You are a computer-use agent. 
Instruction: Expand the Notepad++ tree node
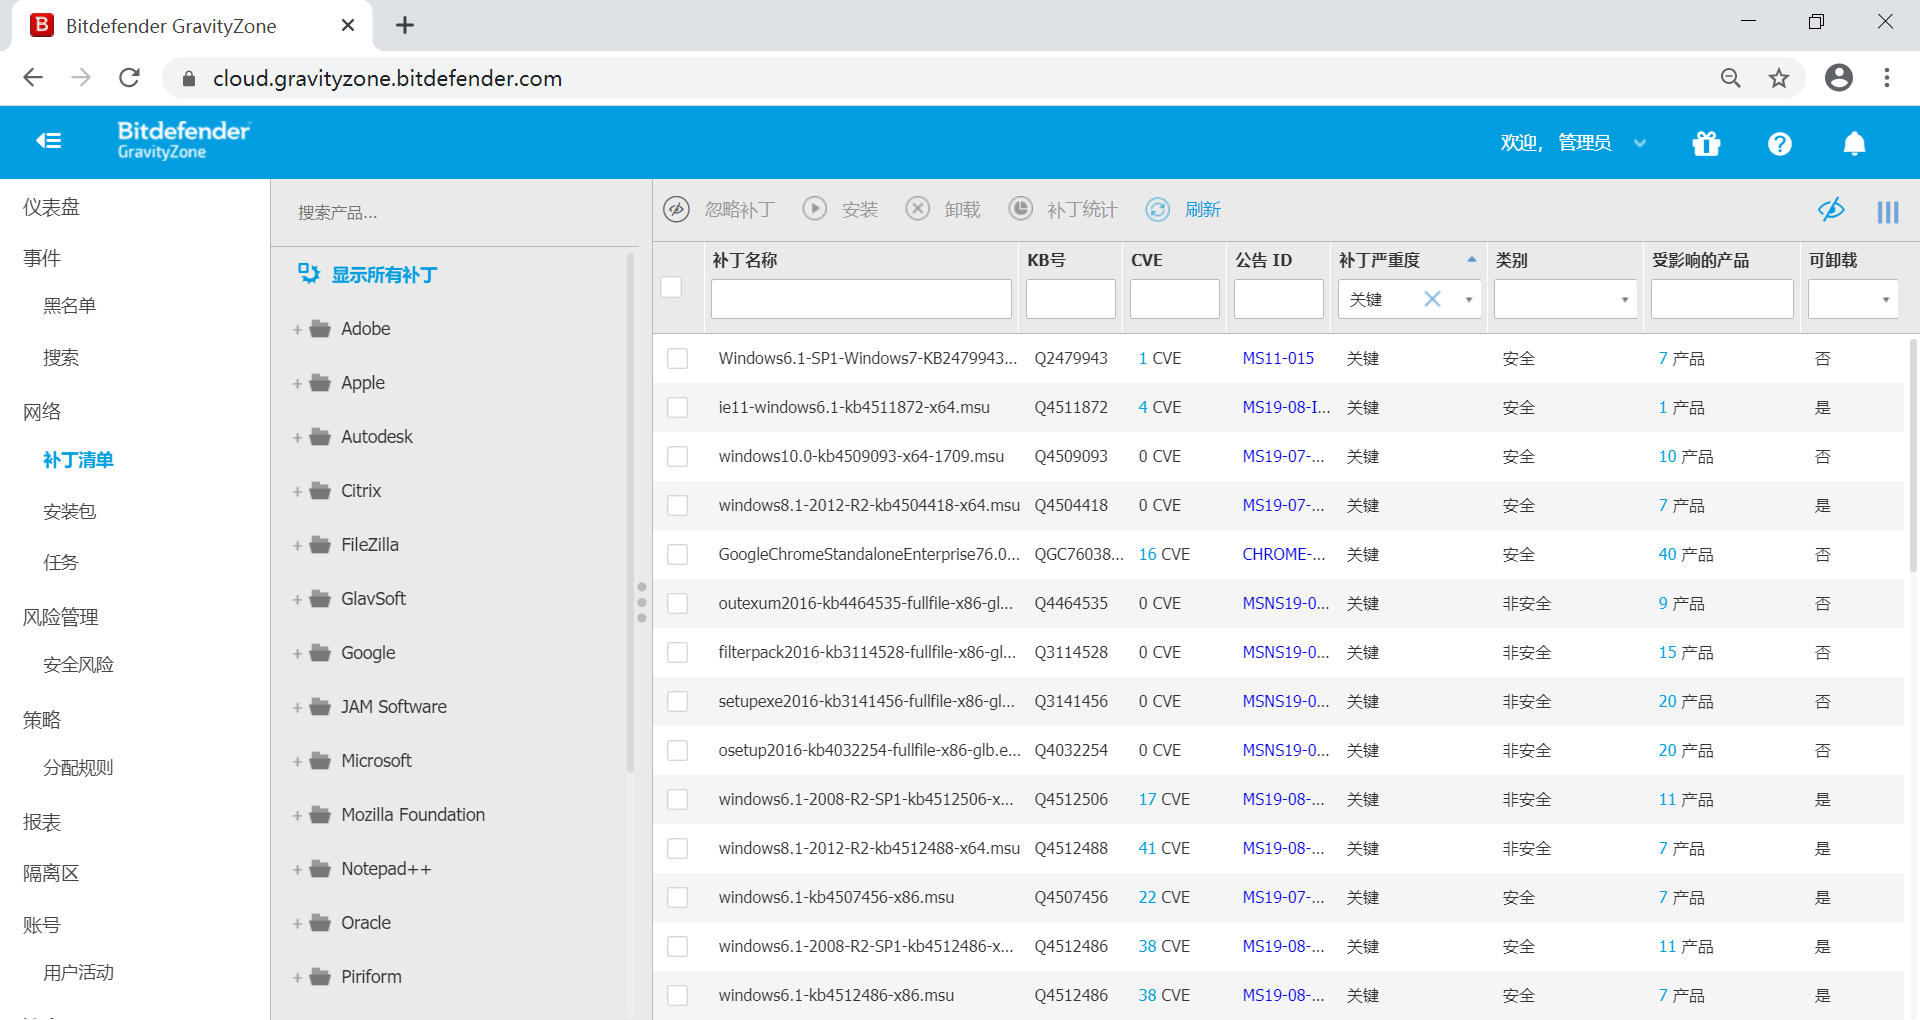pyautogui.click(x=297, y=870)
